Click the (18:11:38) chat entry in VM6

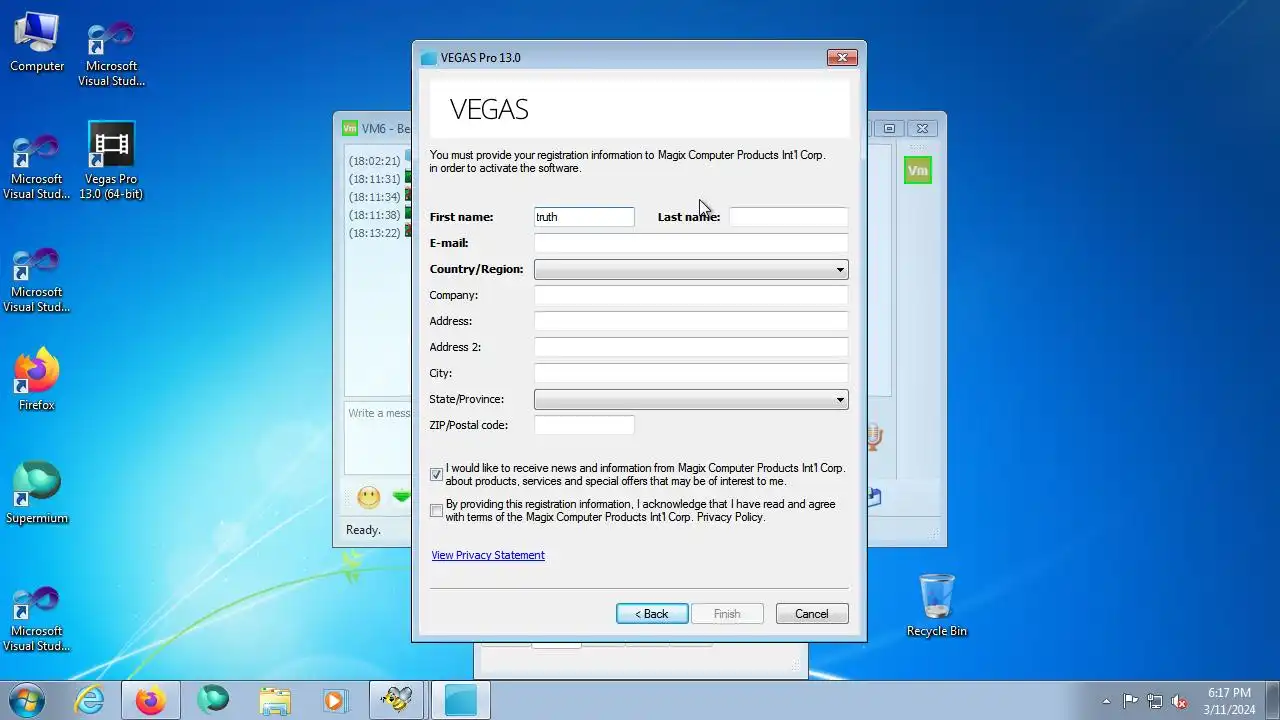point(374,215)
